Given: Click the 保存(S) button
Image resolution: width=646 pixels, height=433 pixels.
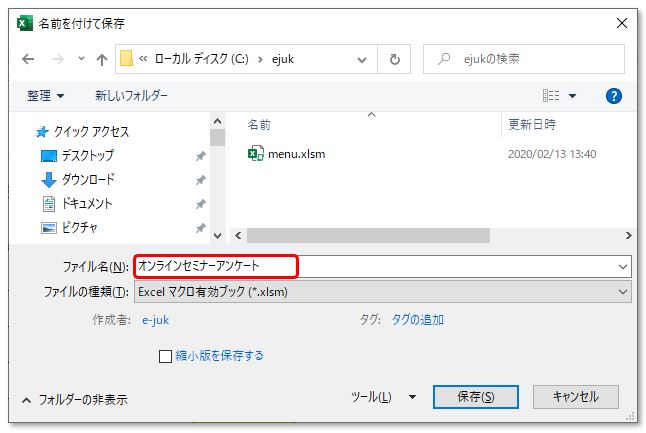Looking at the screenshot, I should 476,397.
